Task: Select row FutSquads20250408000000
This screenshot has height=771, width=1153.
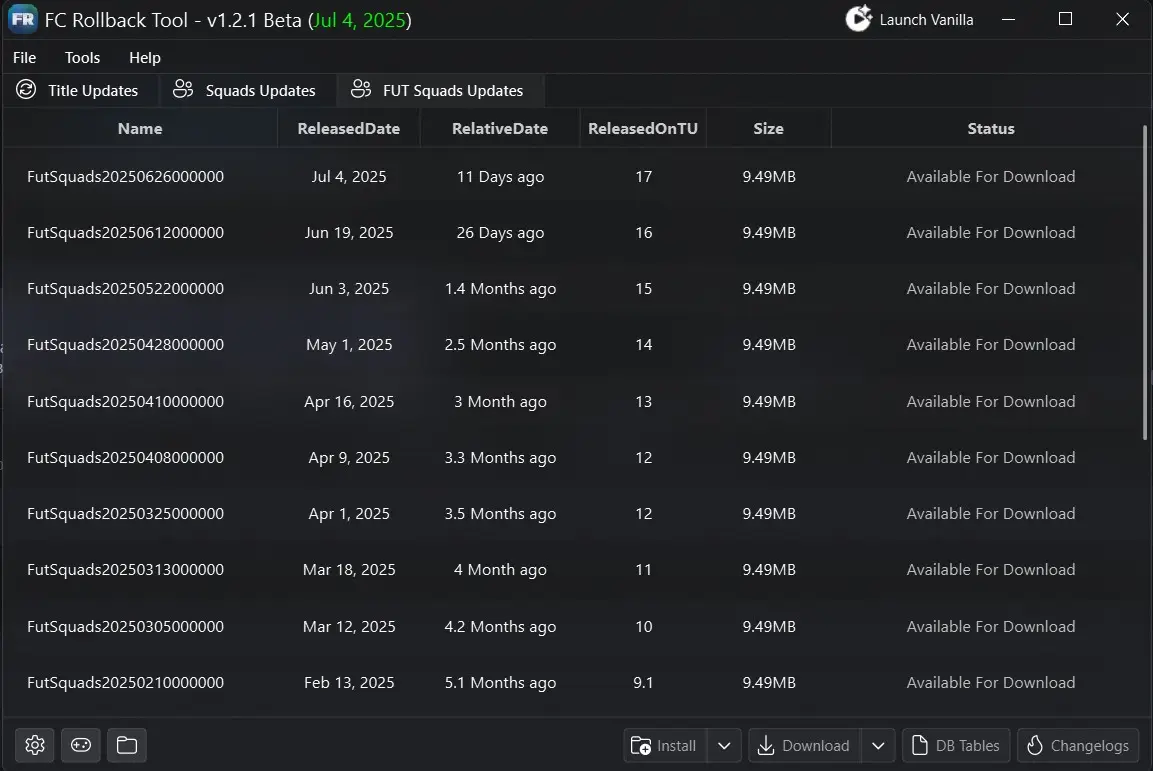Action: 572,457
